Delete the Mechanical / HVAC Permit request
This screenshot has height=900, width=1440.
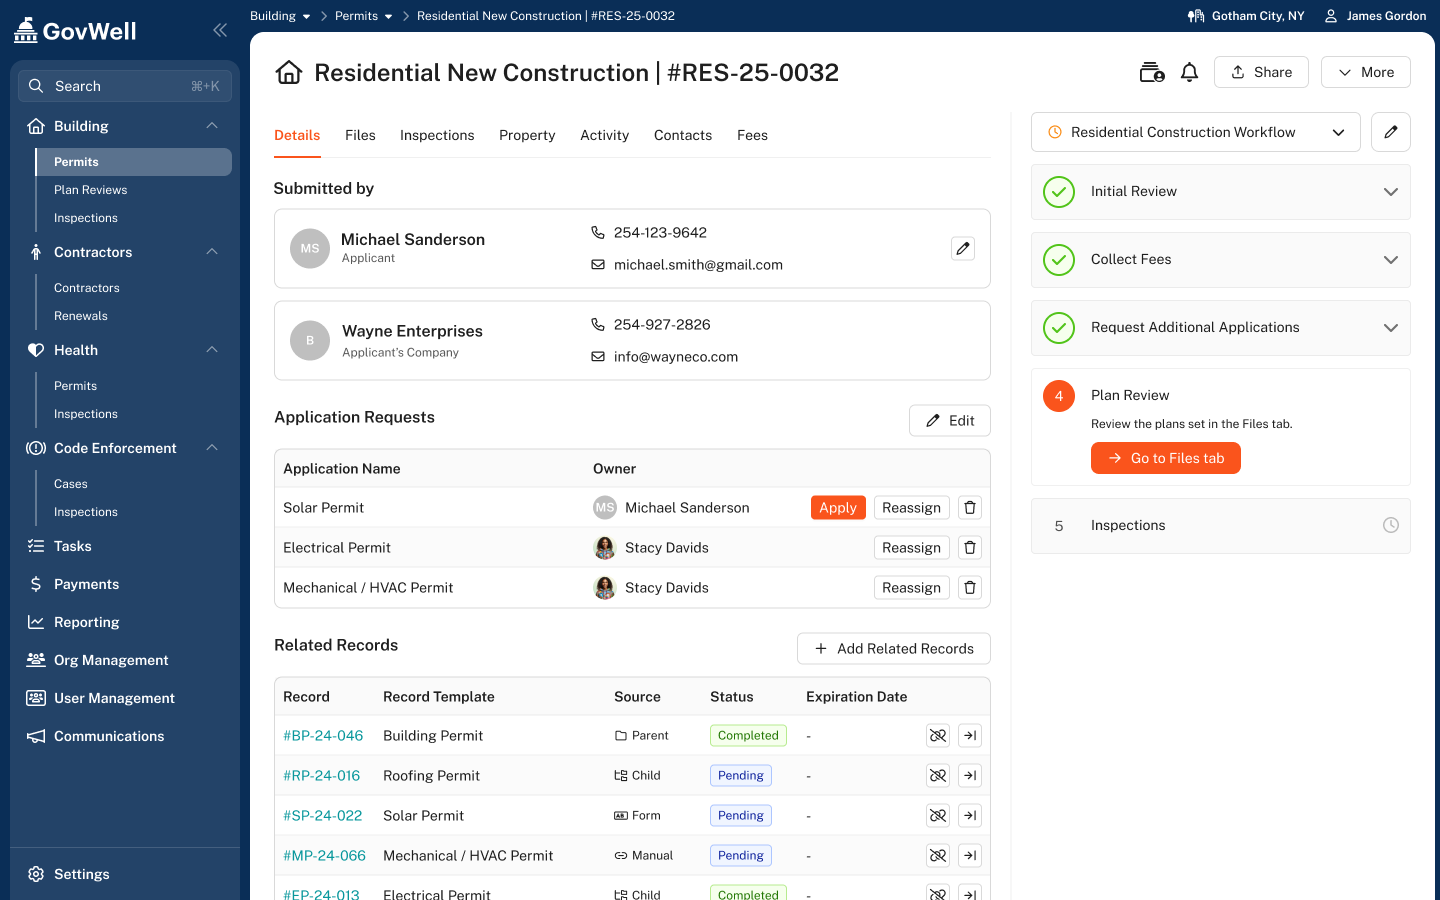pyautogui.click(x=969, y=588)
